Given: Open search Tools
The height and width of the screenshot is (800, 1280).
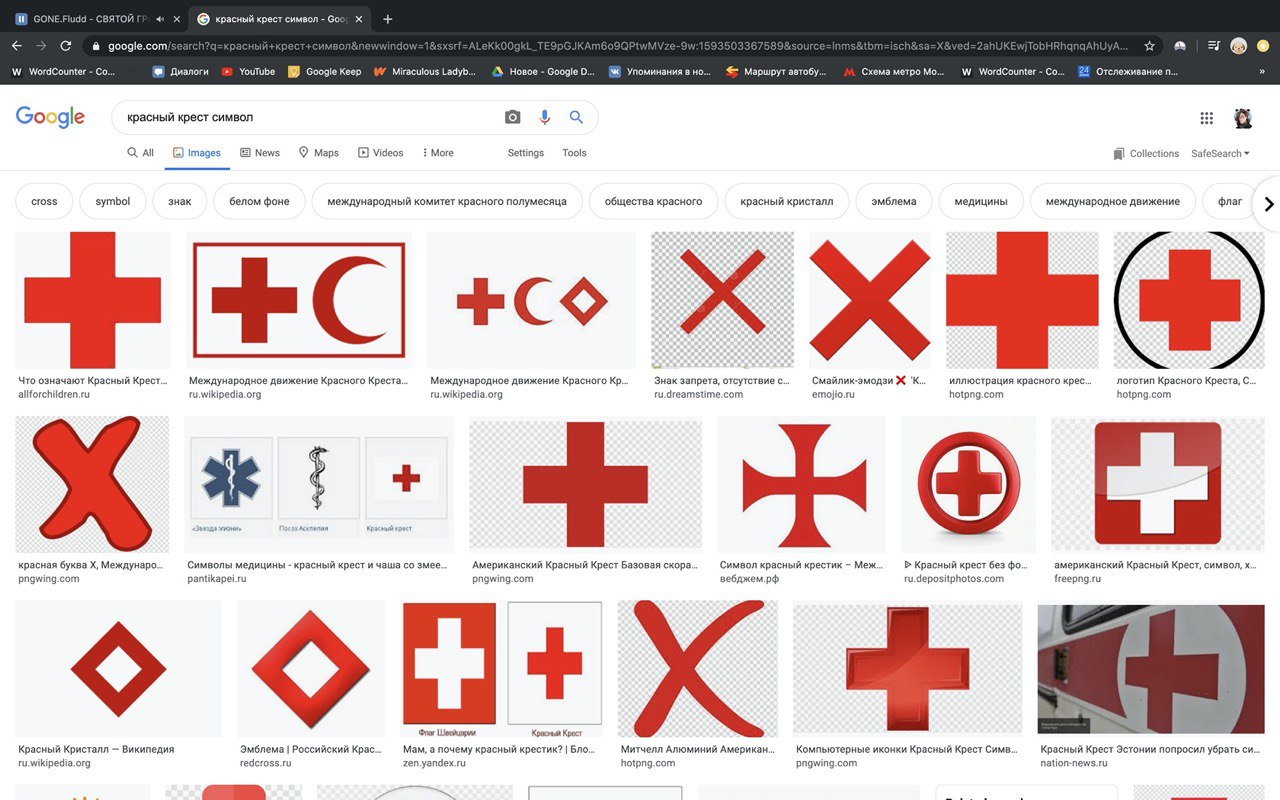Looking at the screenshot, I should (574, 153).
